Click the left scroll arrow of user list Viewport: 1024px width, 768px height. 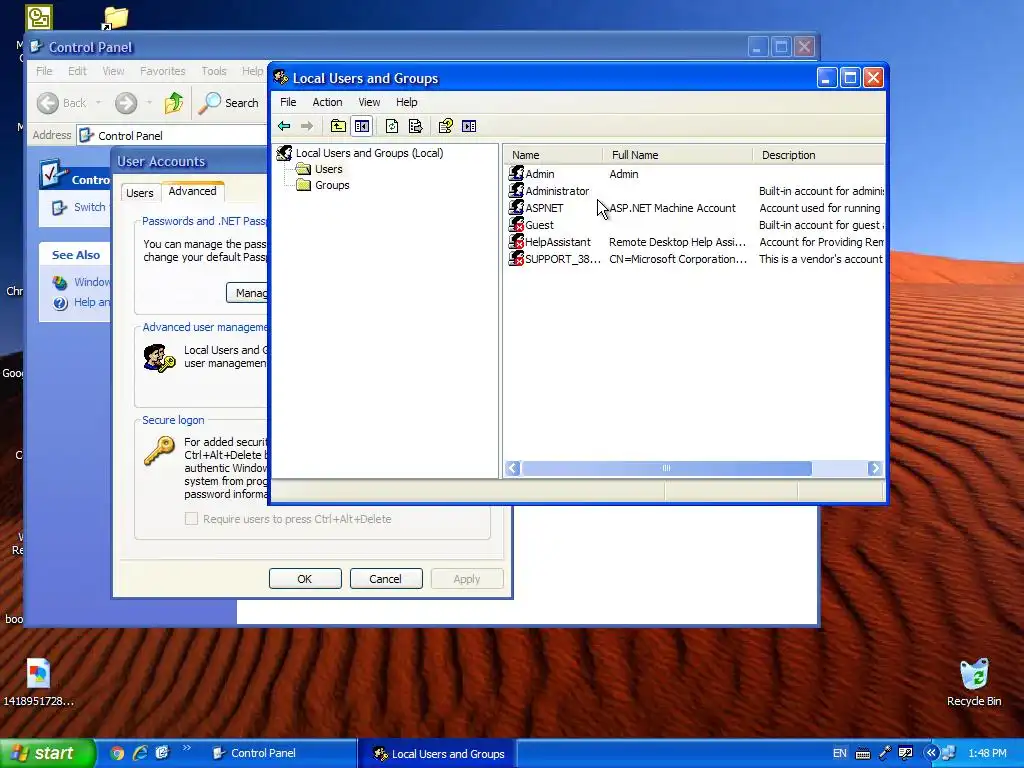pos(513,468)
